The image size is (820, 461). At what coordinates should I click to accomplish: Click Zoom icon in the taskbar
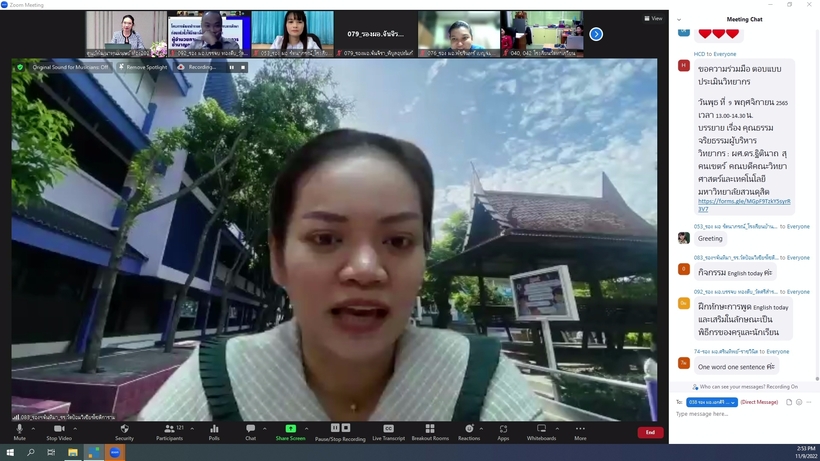pos(115,452)
